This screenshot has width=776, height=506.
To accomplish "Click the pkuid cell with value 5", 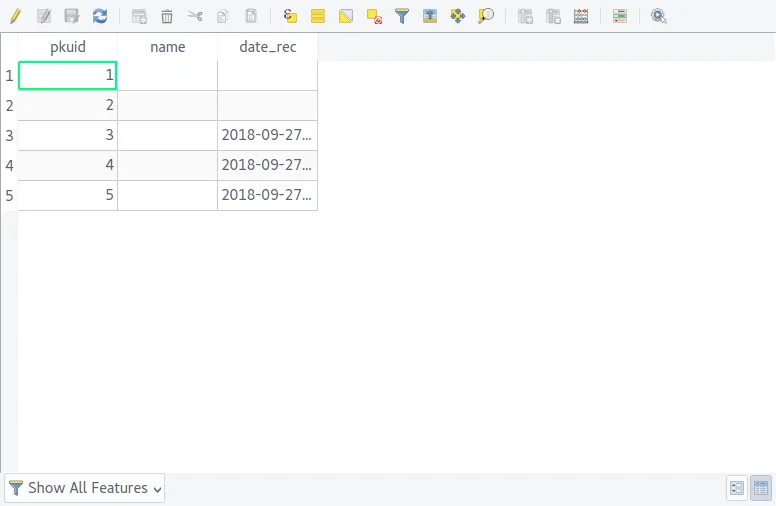I will 68,196.
